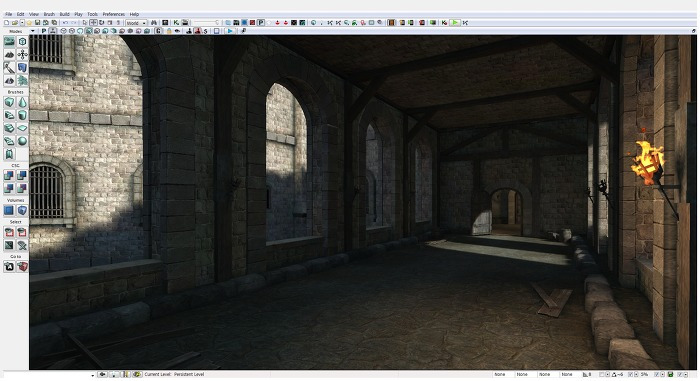Open the Help menu

coord(134,14)
